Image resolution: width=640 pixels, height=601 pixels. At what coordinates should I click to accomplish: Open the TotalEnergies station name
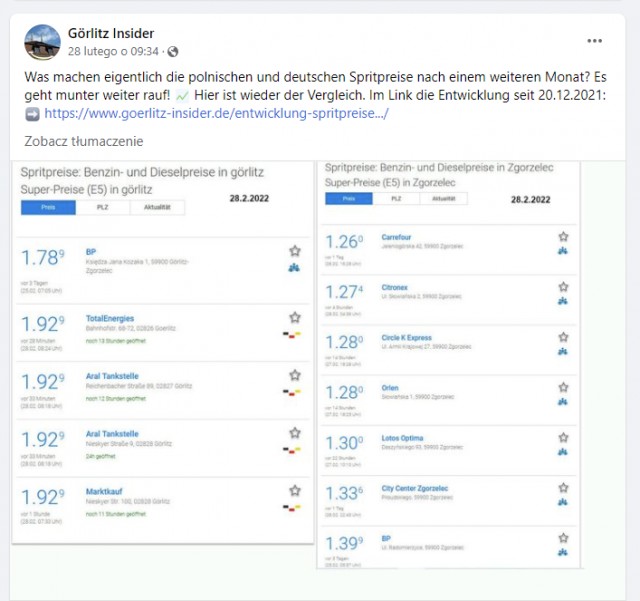click(x=110, y=318)
